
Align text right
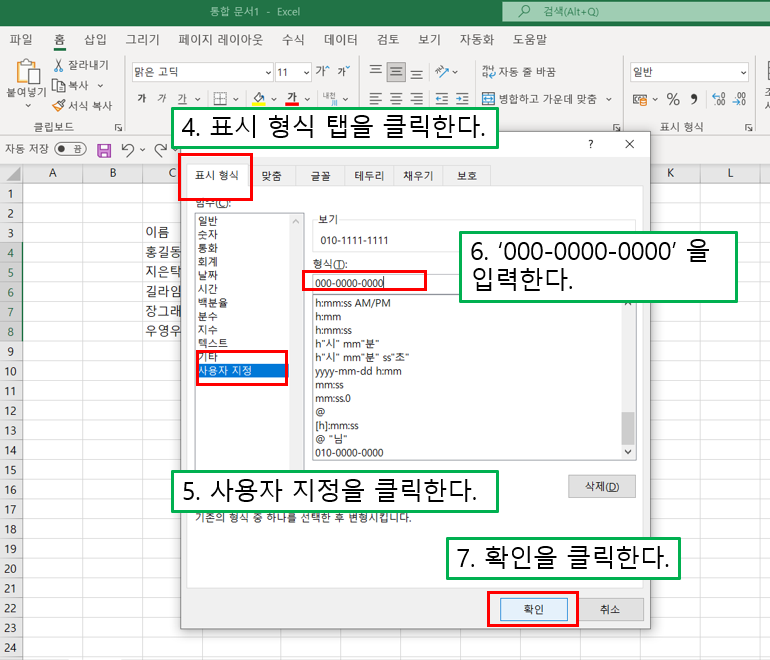click(416, 99)
